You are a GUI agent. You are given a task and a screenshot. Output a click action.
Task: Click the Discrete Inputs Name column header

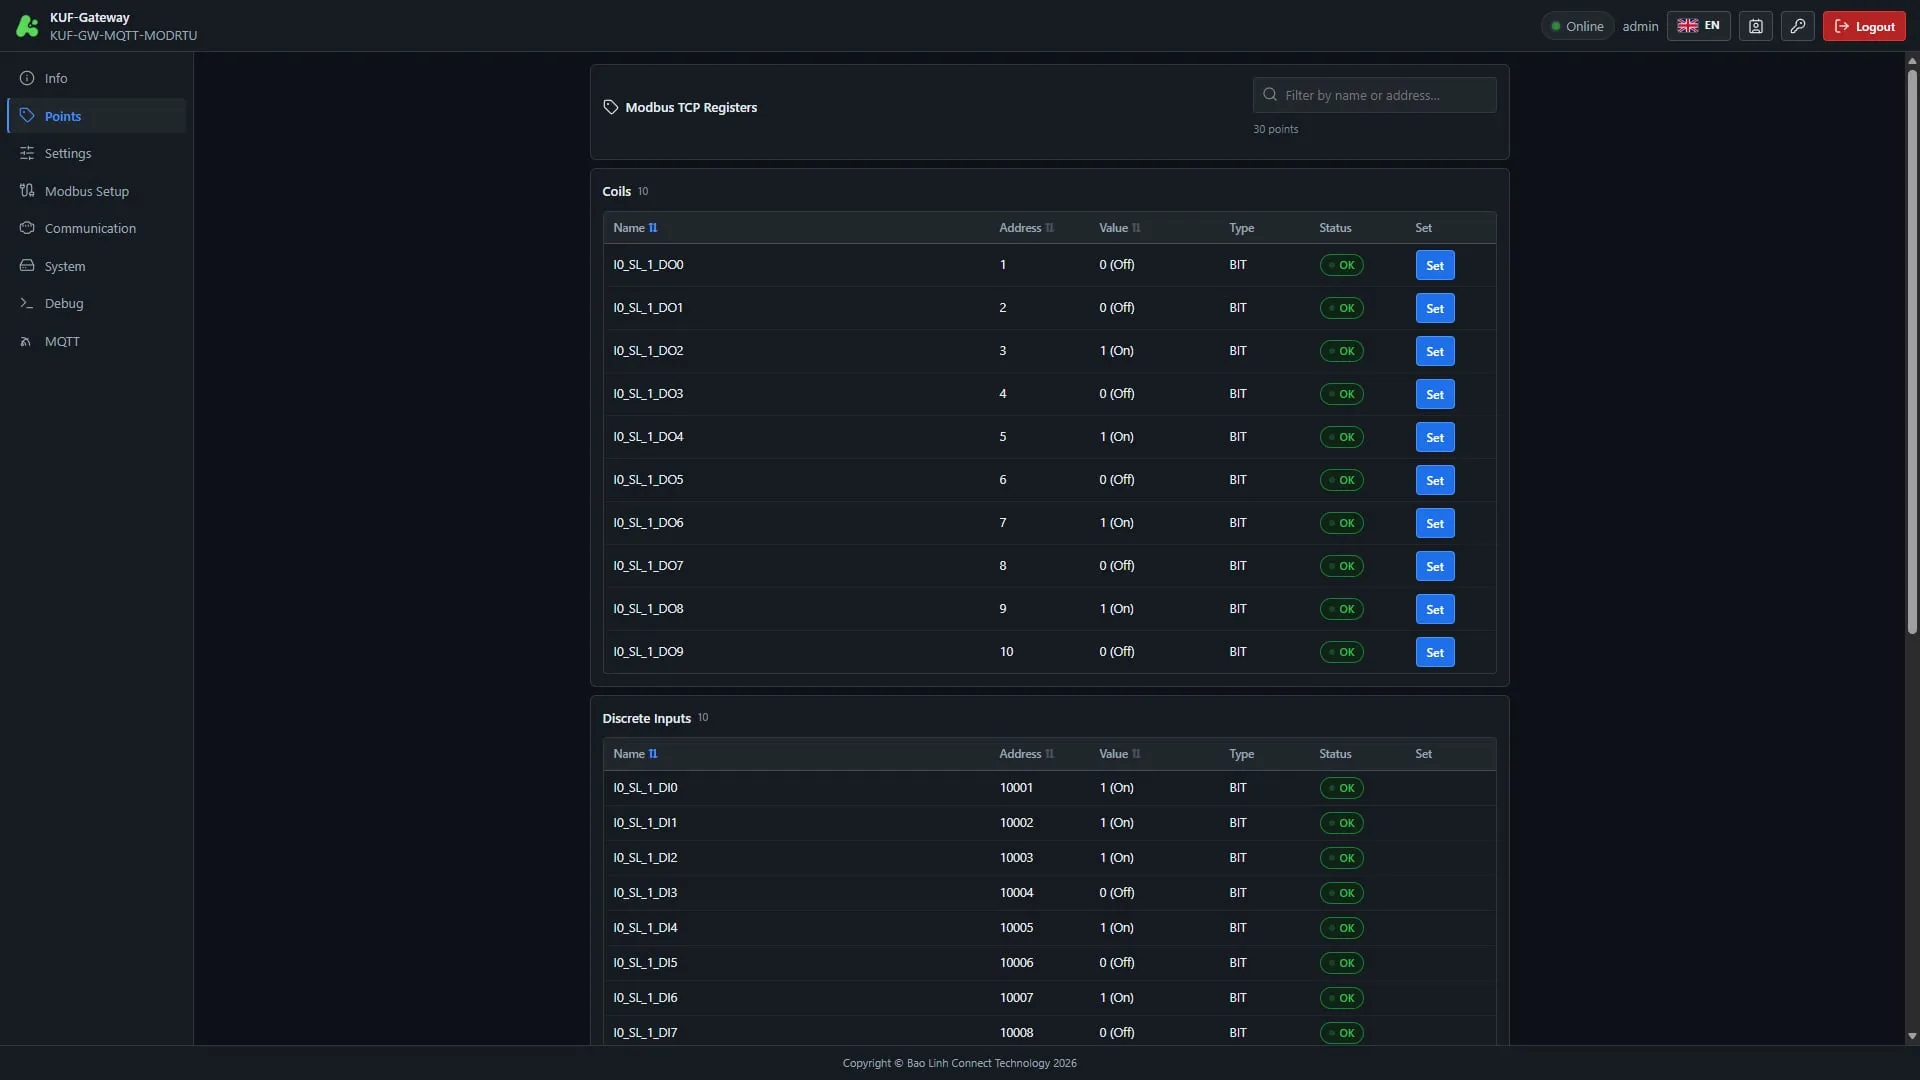point(635,754)
